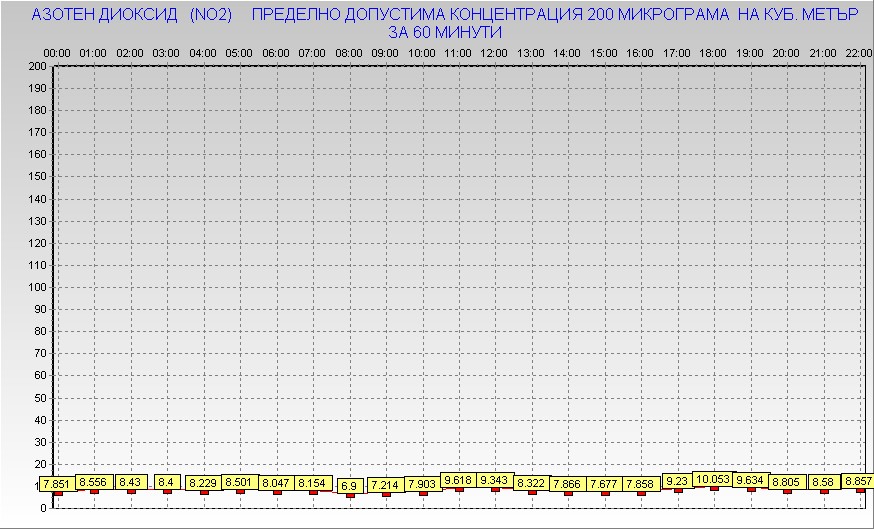Click the 10.053 data label at 18:00
Viewport: 874px width, 529px height.
click(x=713, y=479)
